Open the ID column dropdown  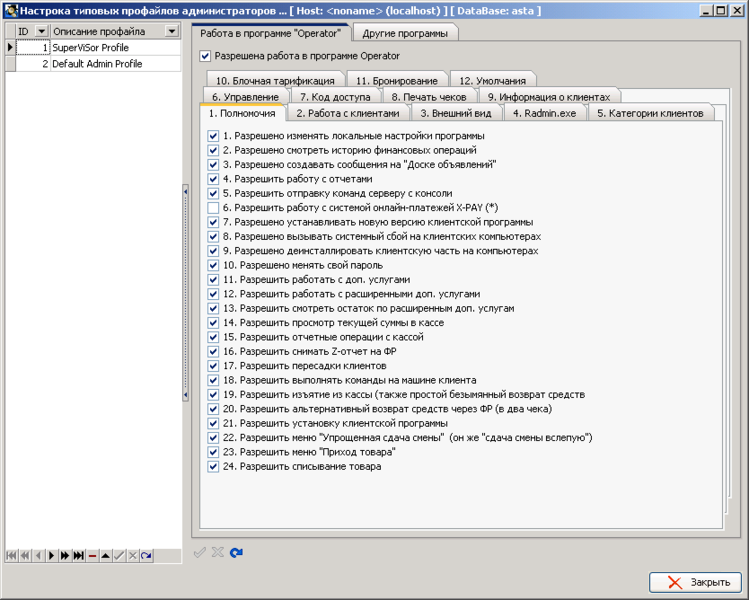pos(42,32)
